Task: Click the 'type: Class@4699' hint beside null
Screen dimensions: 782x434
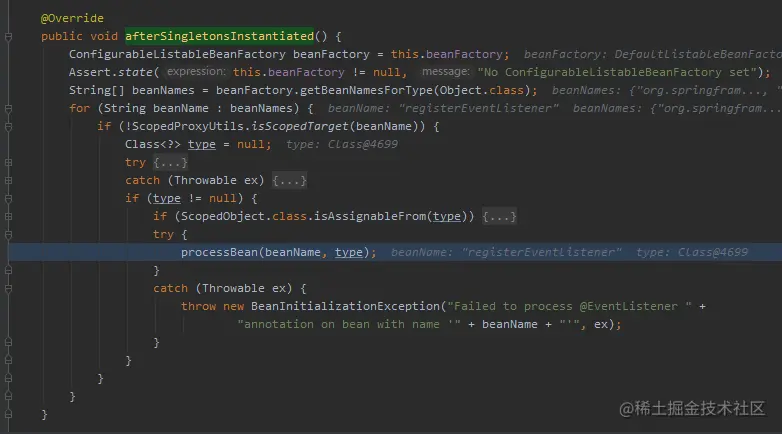Action: coord(342,145)
